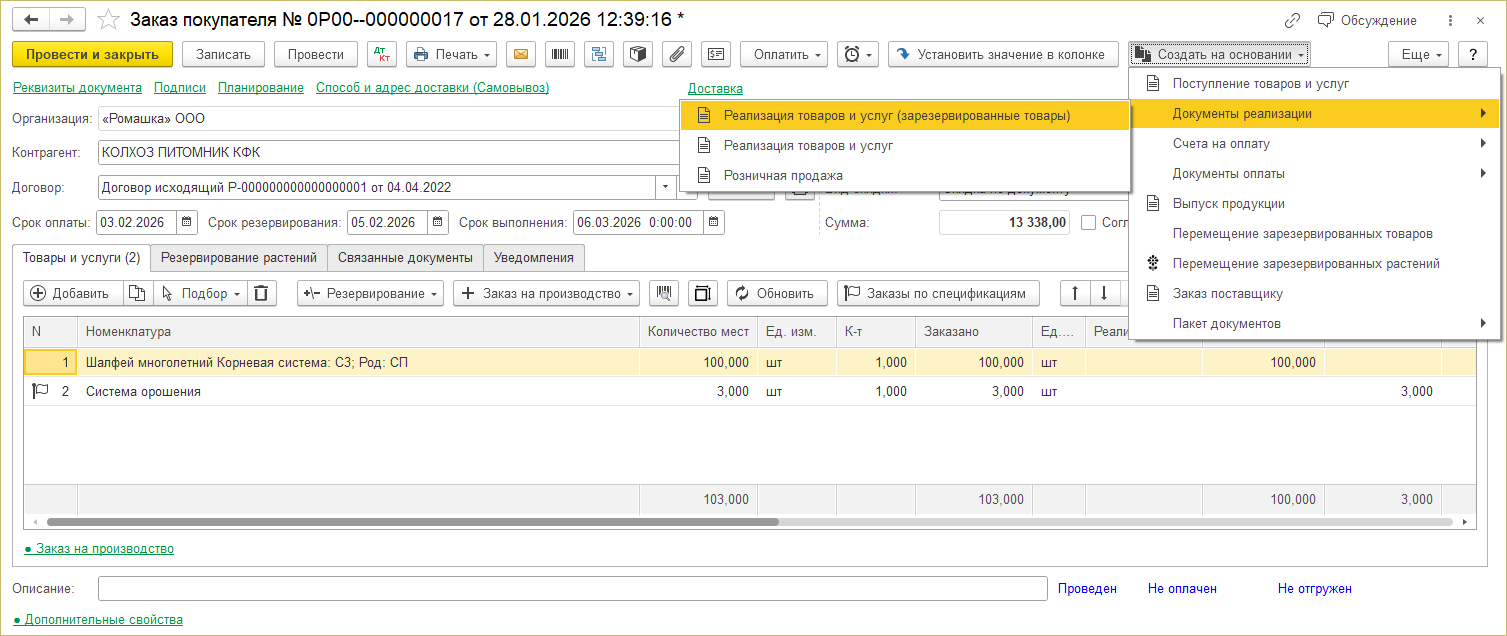
Task: Open calendar for Срок оплаты date
Action: click(186, 222)
